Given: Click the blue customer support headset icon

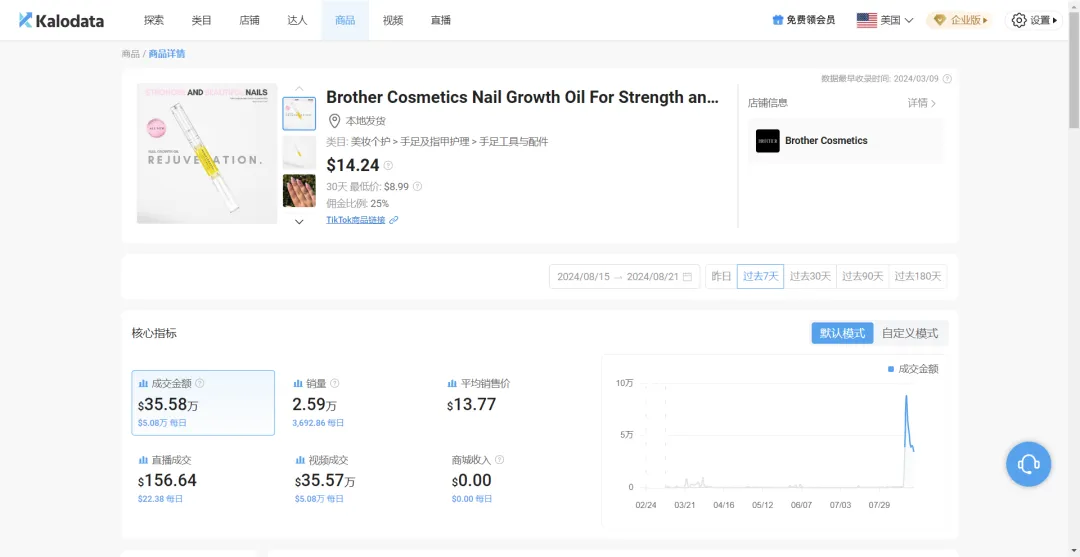Looking at the screenshot, I should [1028, 464].
